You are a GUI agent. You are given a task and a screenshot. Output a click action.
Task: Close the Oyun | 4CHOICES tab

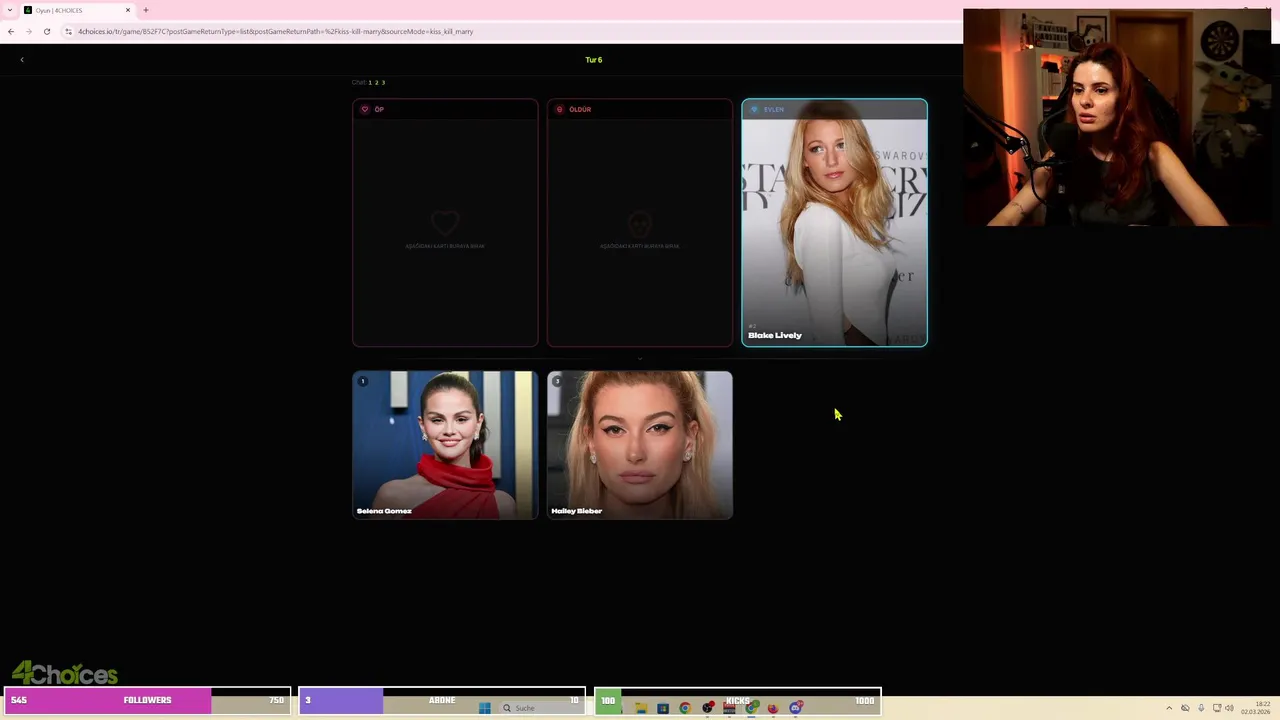[x=127, y=10]
